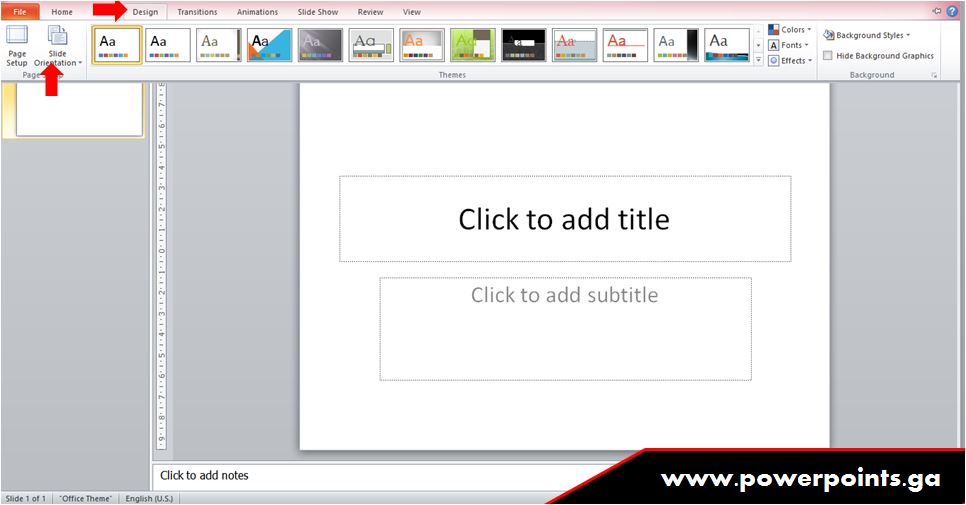Open the Animations tab
966x505 pixels.
coord(258,12)
